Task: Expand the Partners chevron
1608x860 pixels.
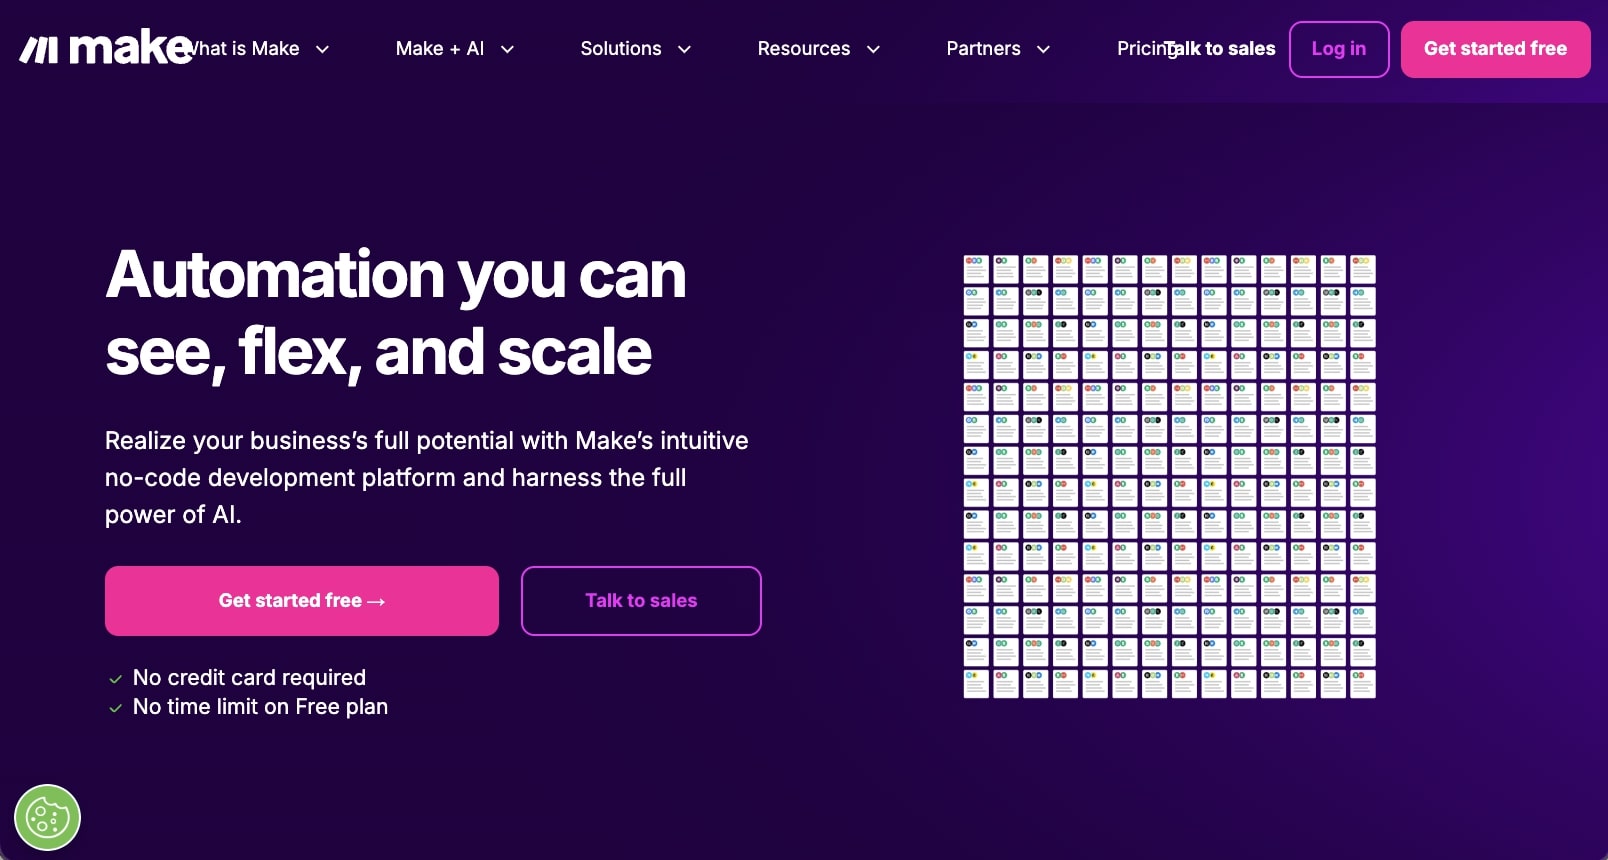Action: 1043,49
